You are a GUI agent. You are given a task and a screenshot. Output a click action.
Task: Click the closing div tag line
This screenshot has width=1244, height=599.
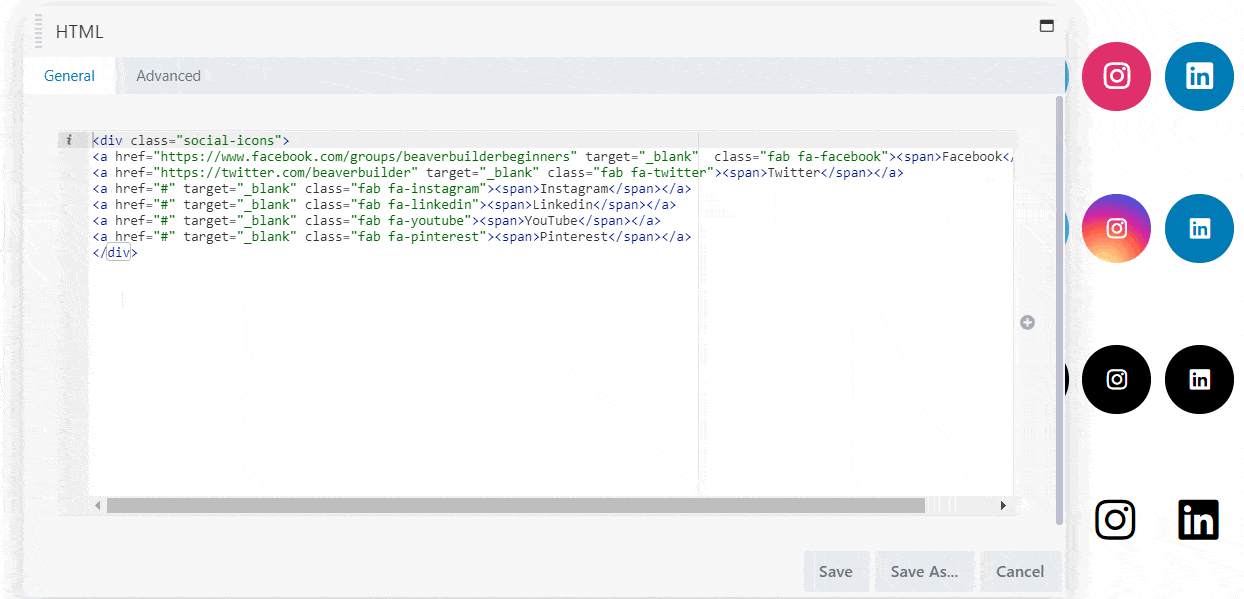(115, 253)
